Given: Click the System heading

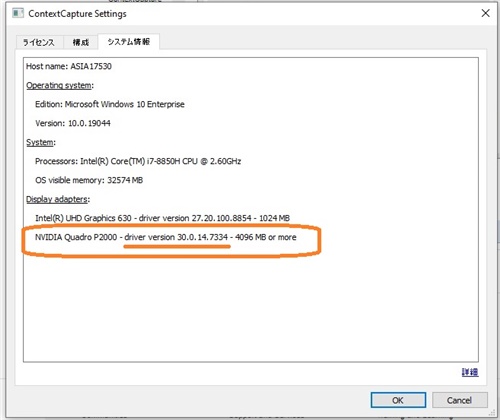Looking at the screenshot, I should [x=41, y=142].
